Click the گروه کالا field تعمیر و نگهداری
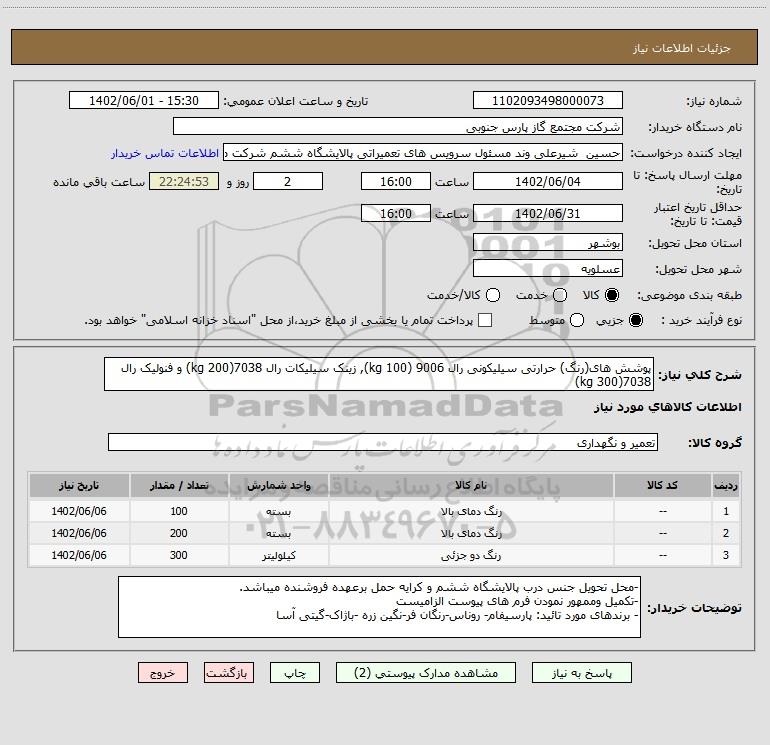Screen dimensions: 770x745 tap(383, 442)
